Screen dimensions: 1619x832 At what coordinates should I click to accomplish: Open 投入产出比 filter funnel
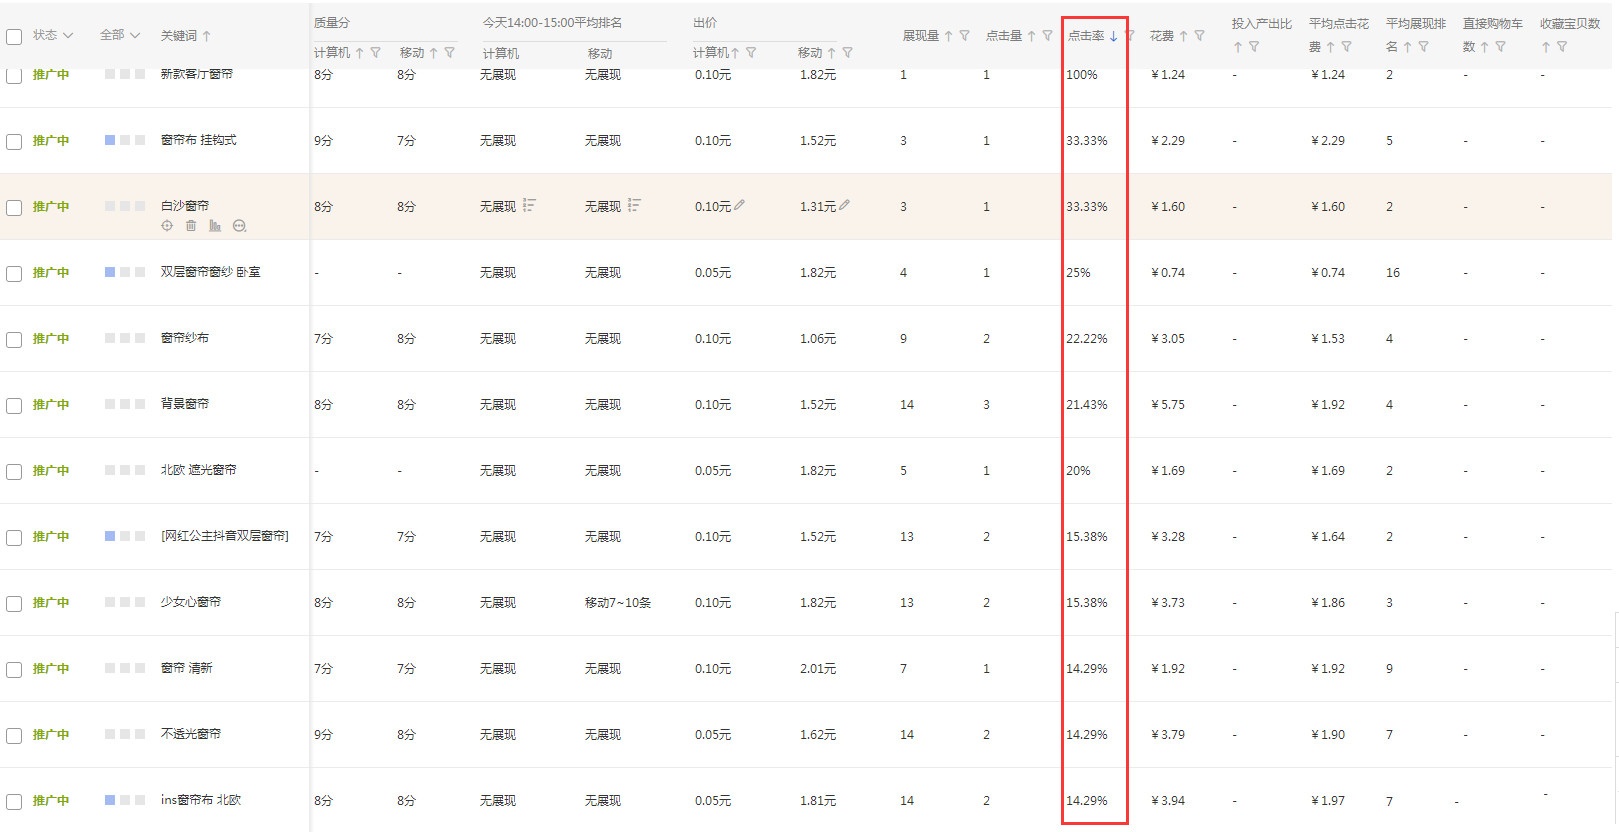tap(1254, 47)
